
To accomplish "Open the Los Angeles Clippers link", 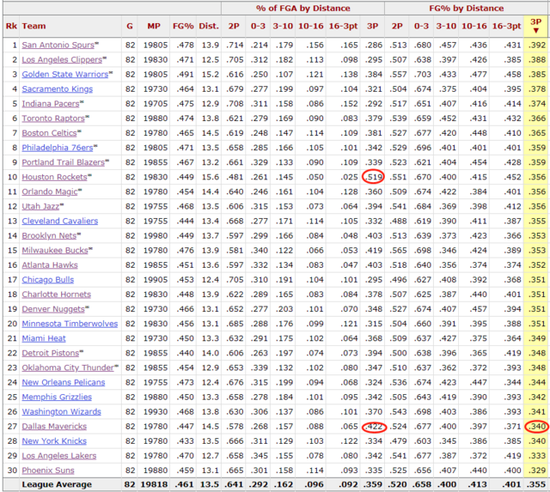I will tap(62, 60).
